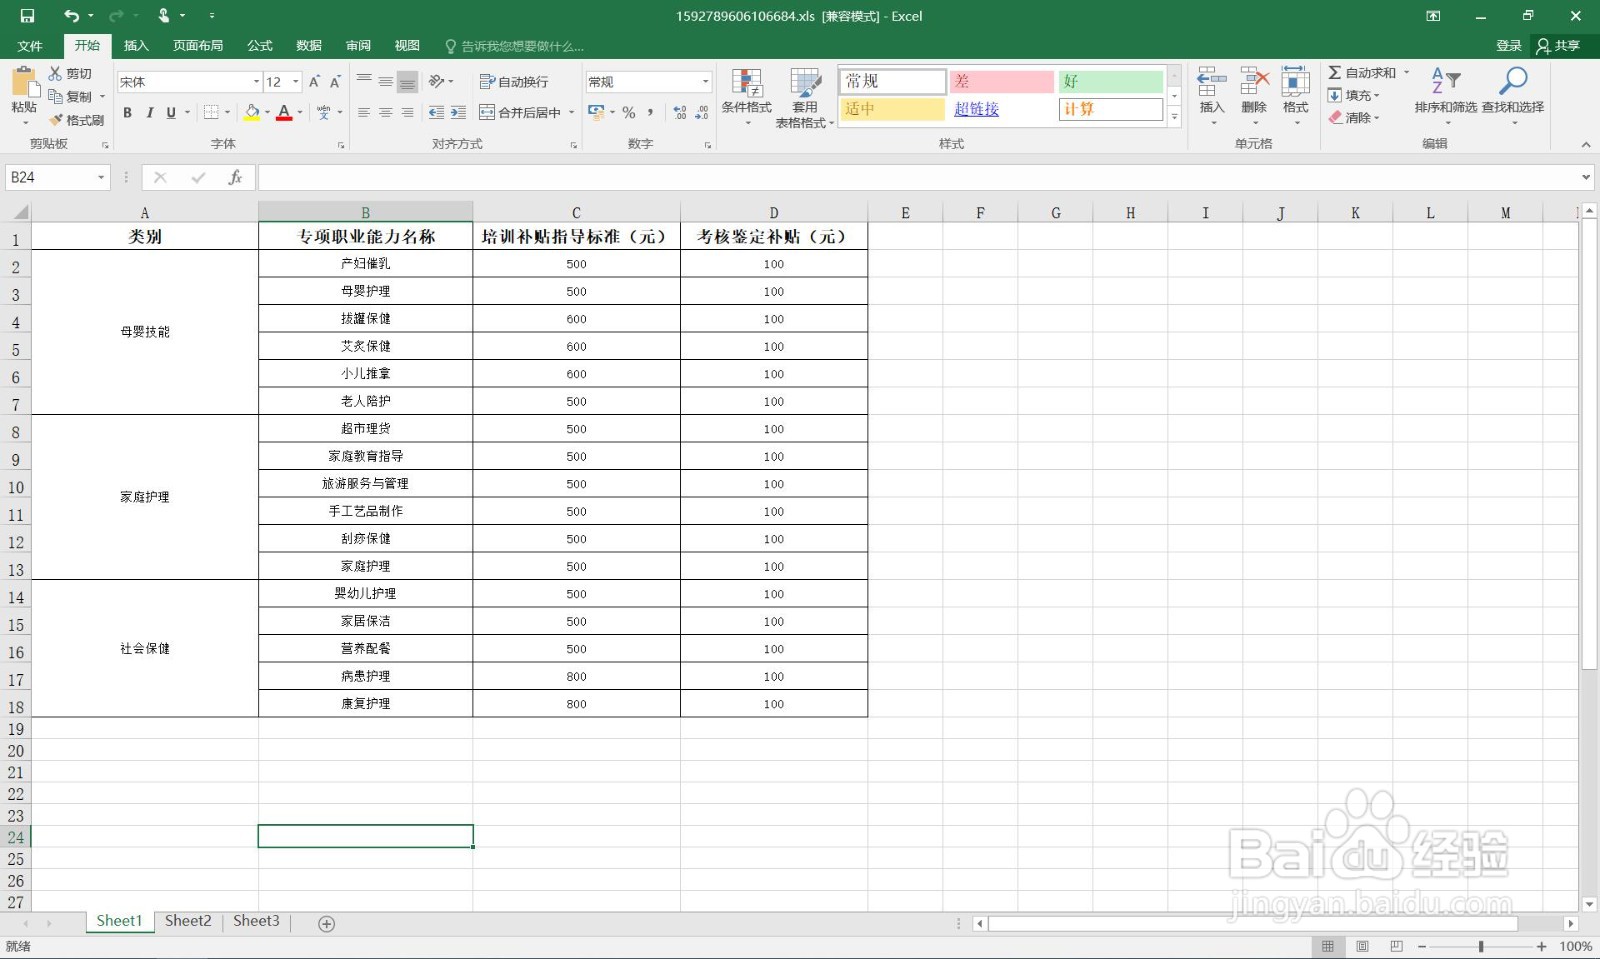Insert function fx button

236,177
